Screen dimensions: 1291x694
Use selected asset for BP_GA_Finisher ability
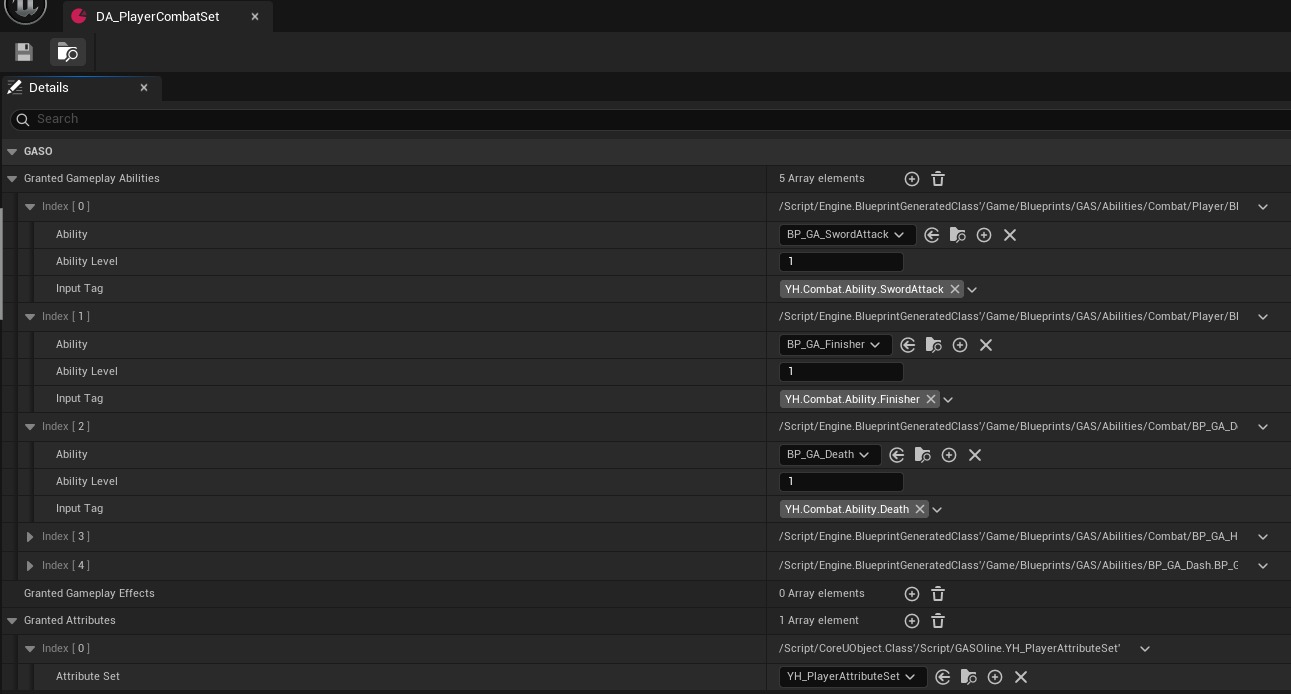click(x=908, y=345)
